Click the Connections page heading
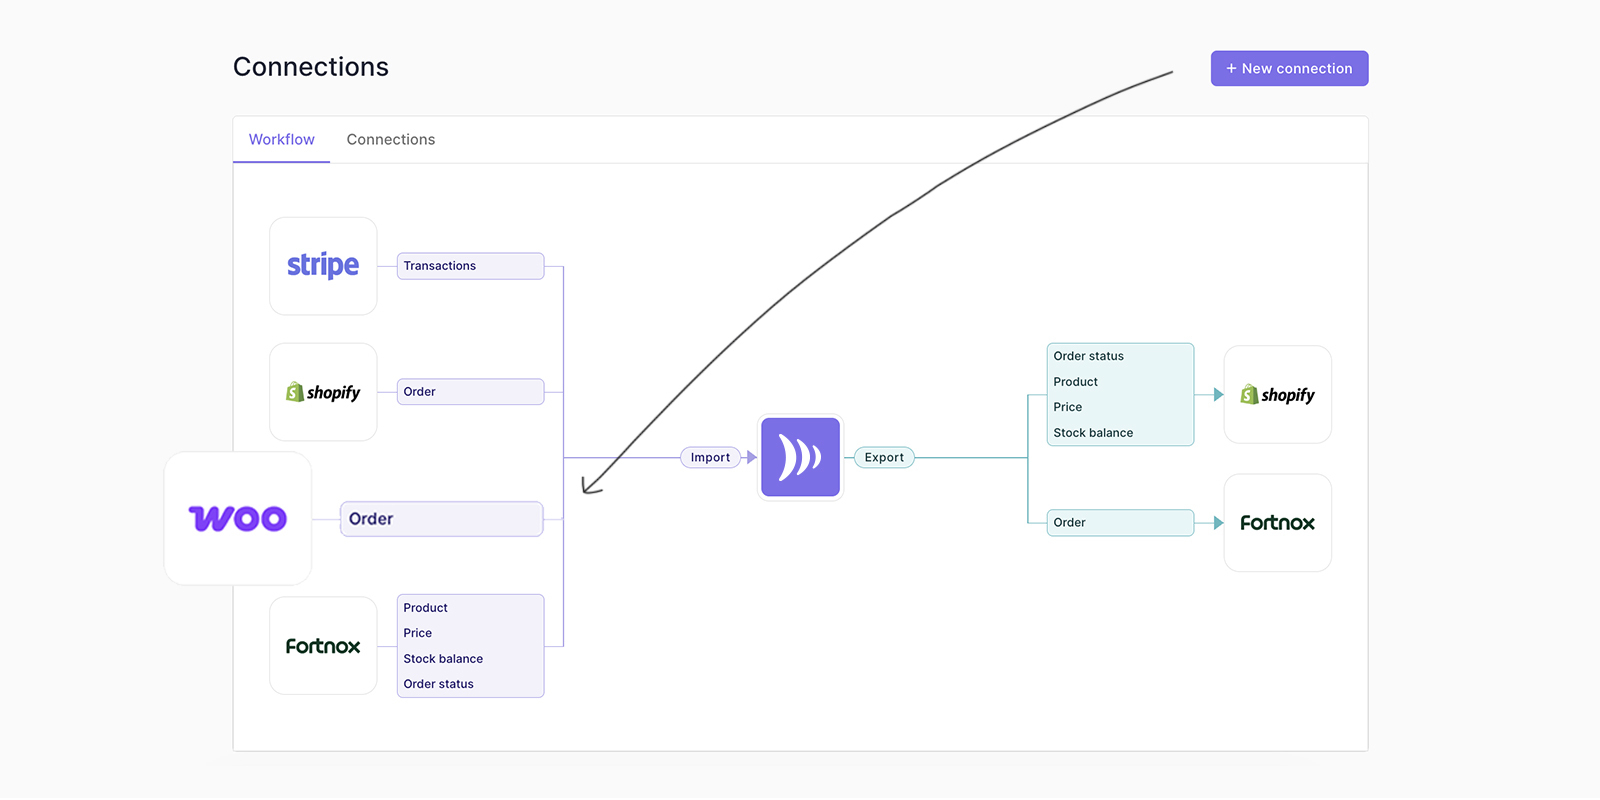1600x800 pixels. 311,67
